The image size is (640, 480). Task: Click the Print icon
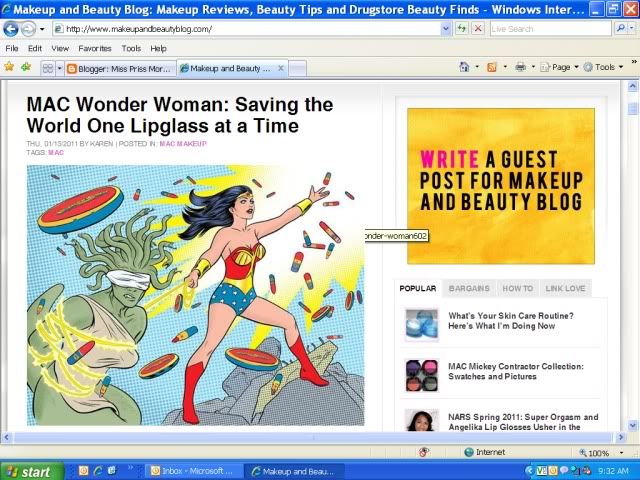[x=520, y=67]
